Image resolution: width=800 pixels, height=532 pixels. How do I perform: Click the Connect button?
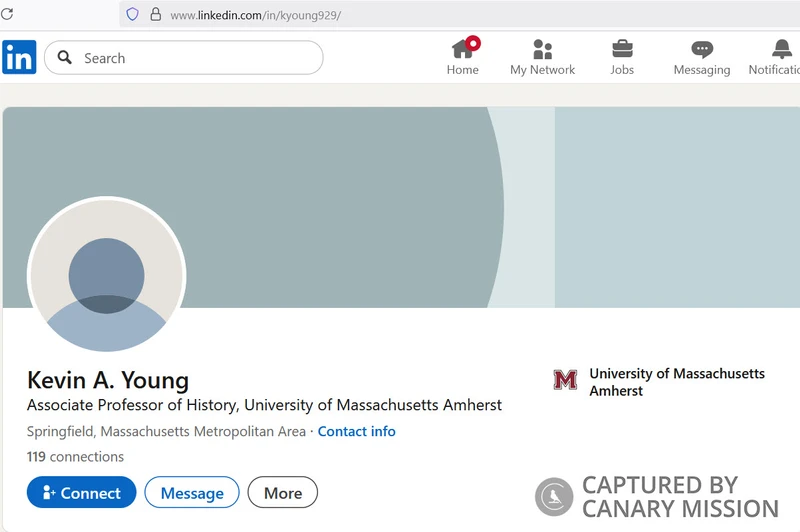click(82, 492)
